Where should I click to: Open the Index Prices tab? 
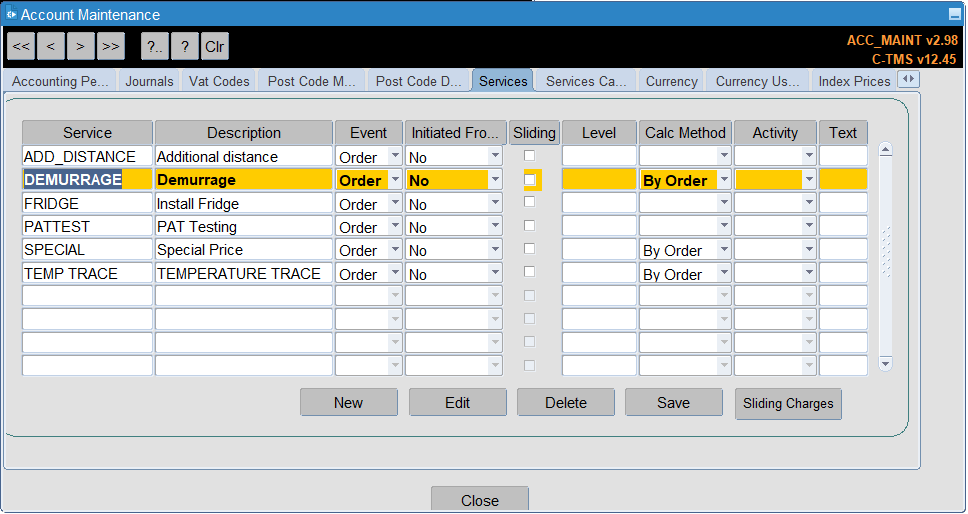(x=854, y=81)
